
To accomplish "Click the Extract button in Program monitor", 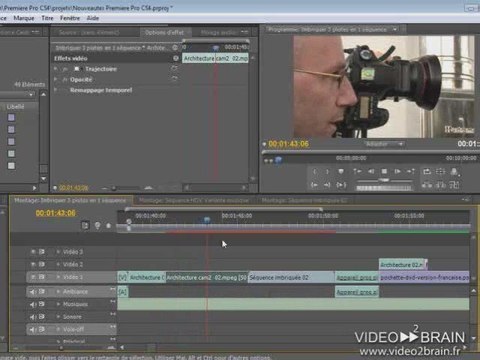I will tap(440, 185).
